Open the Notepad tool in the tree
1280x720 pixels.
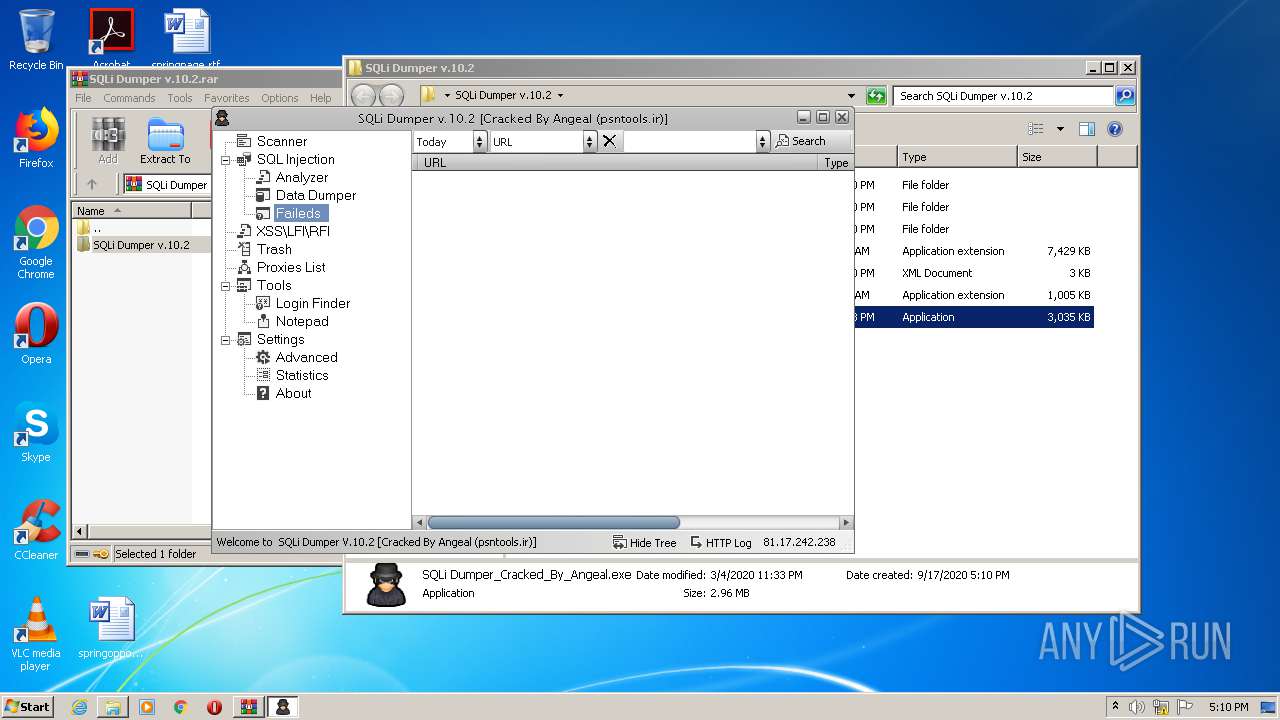click(x=302, y=321)
